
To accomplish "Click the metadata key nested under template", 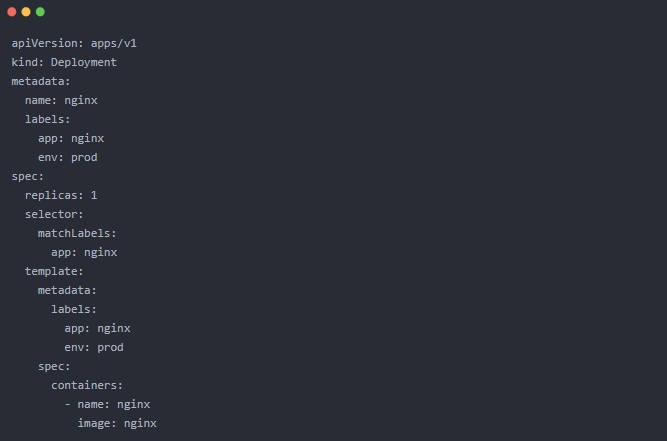I will 67,290.
